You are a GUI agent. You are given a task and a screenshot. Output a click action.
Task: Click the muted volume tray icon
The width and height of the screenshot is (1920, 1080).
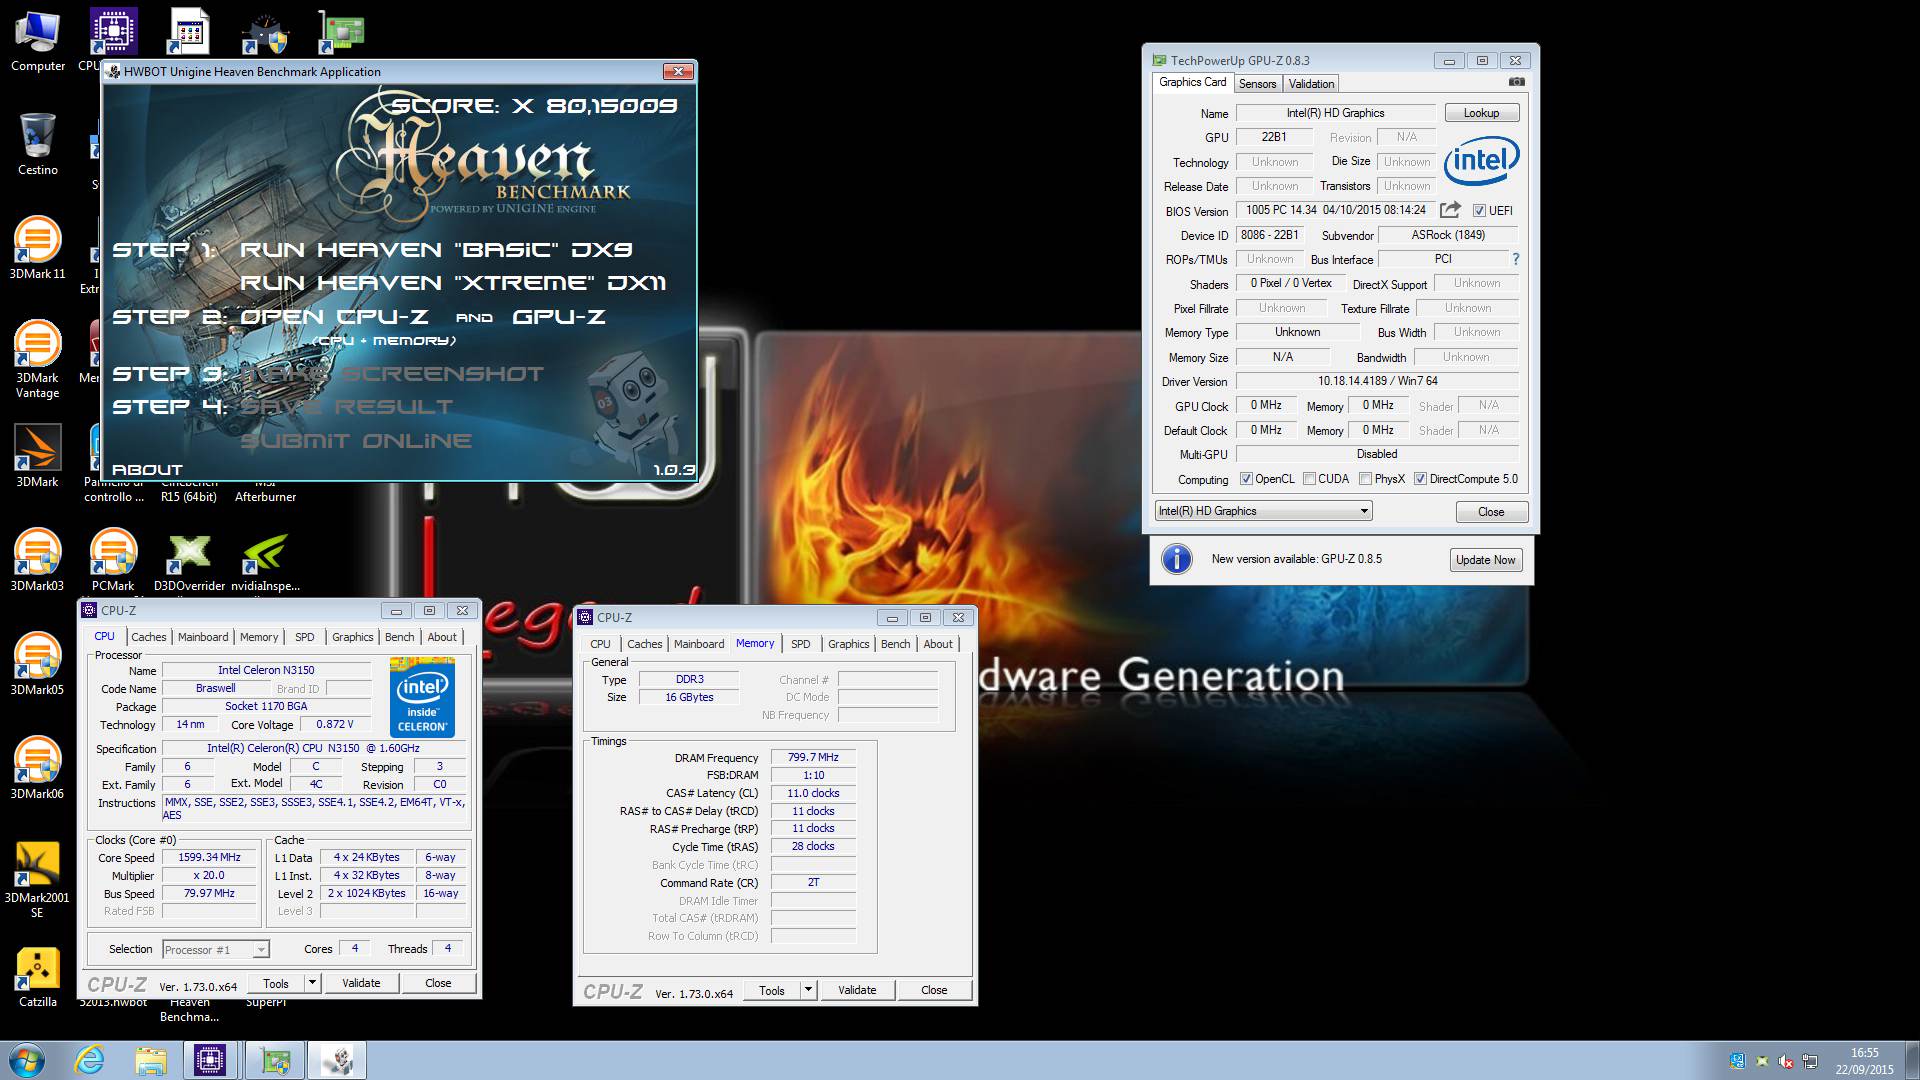(1786, 1061)
